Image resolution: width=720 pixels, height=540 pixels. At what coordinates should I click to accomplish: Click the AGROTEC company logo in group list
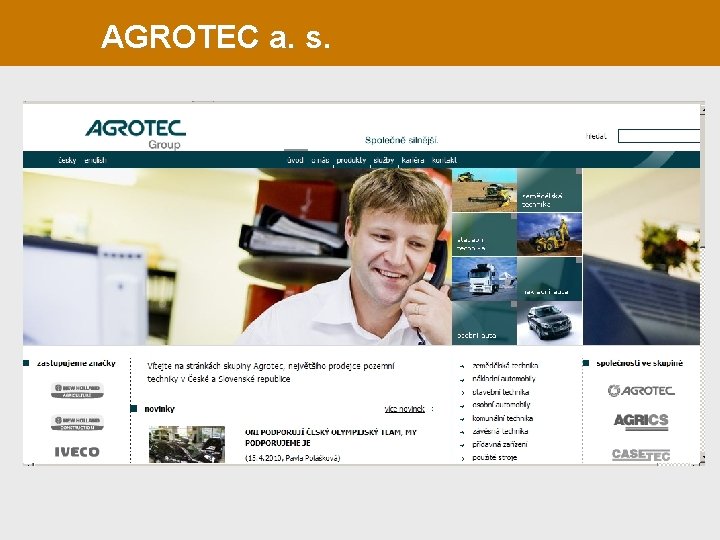click(x=641, y=391)
